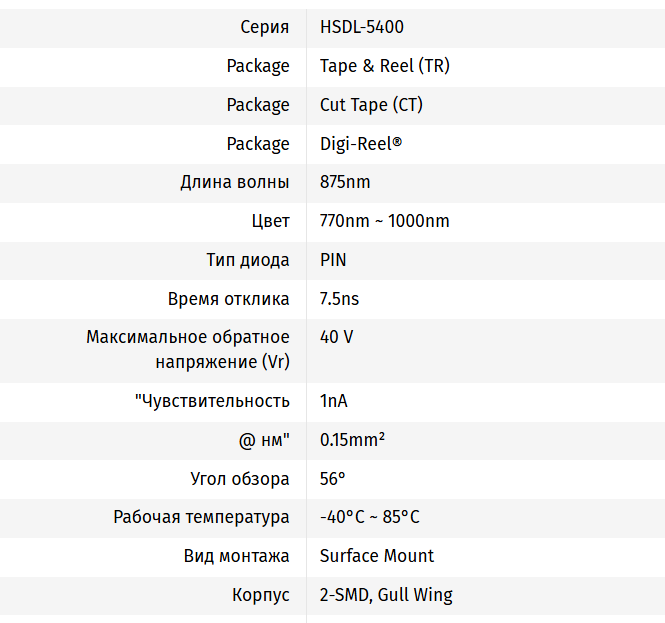Click the 40 V reverse voltage value

coord(336,337)
